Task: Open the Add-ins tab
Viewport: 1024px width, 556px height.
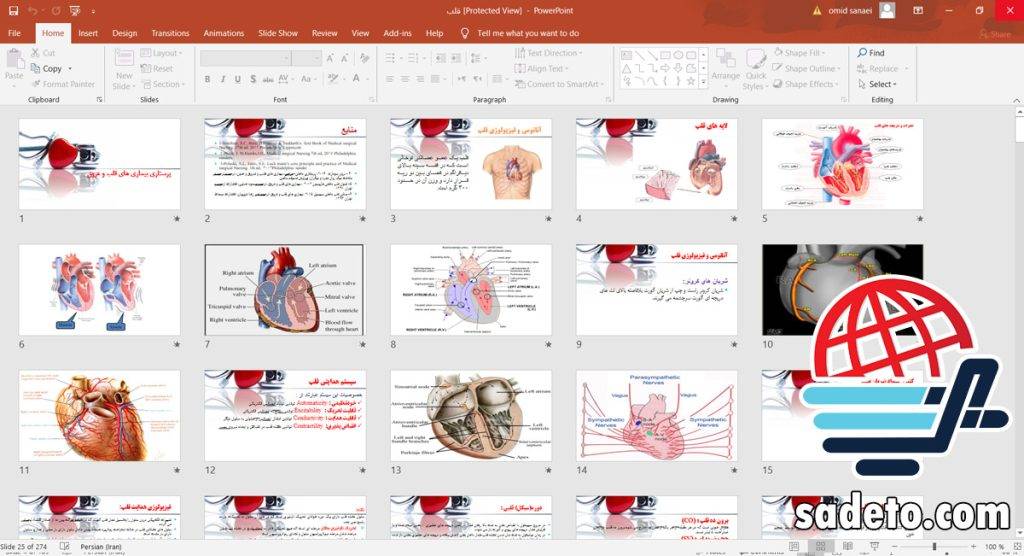Action: click(x=397, y=33)
